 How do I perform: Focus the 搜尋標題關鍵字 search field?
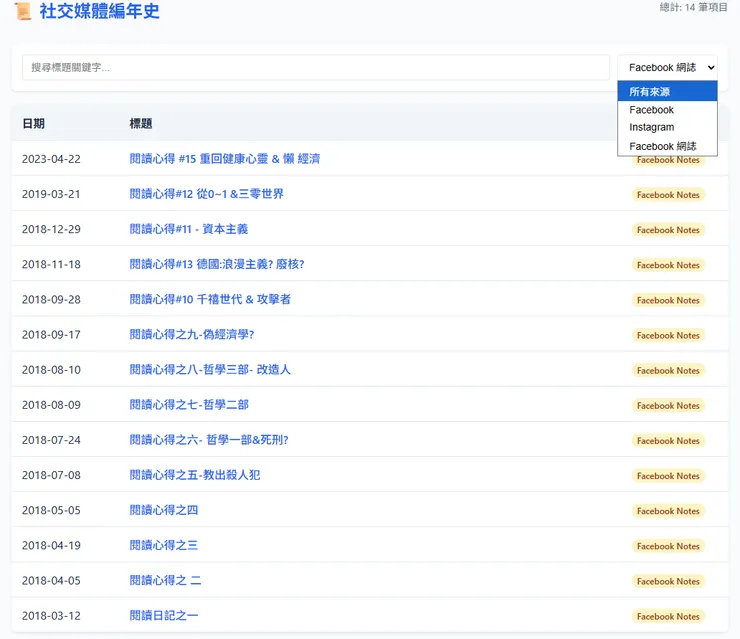pos(316,67)
